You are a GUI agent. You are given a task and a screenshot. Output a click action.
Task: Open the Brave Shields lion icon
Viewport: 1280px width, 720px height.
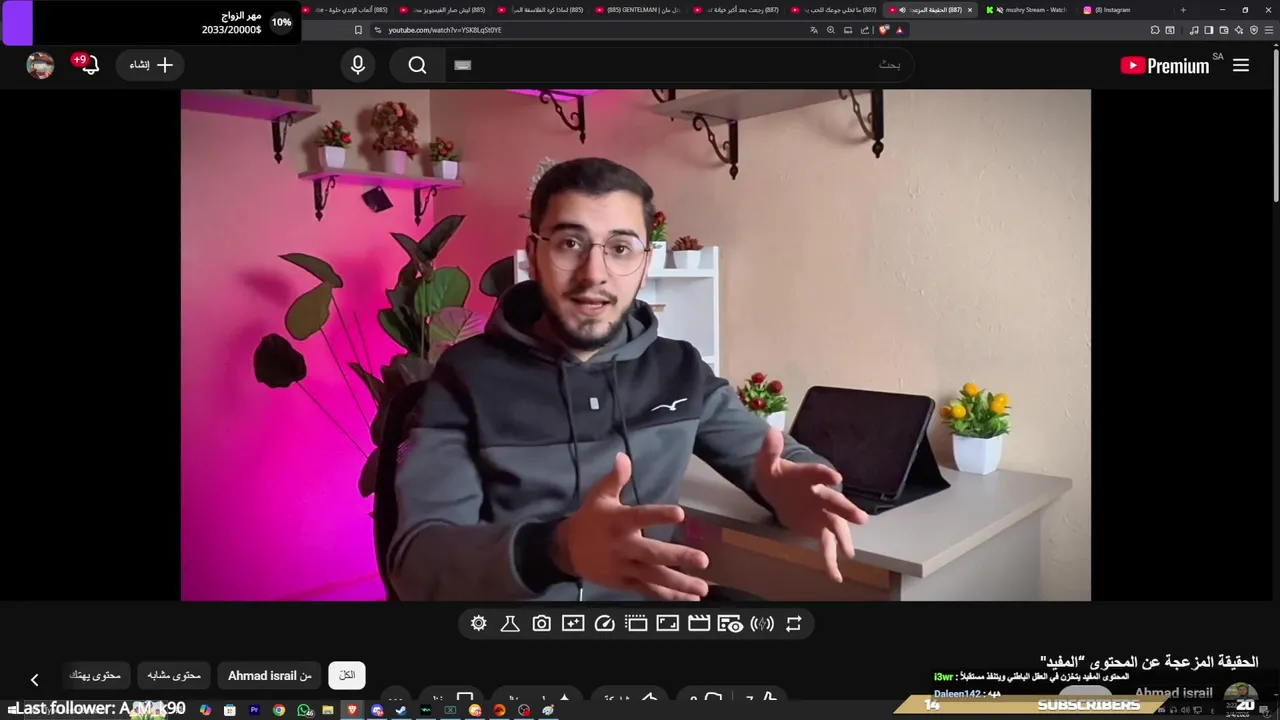point(884,30)
